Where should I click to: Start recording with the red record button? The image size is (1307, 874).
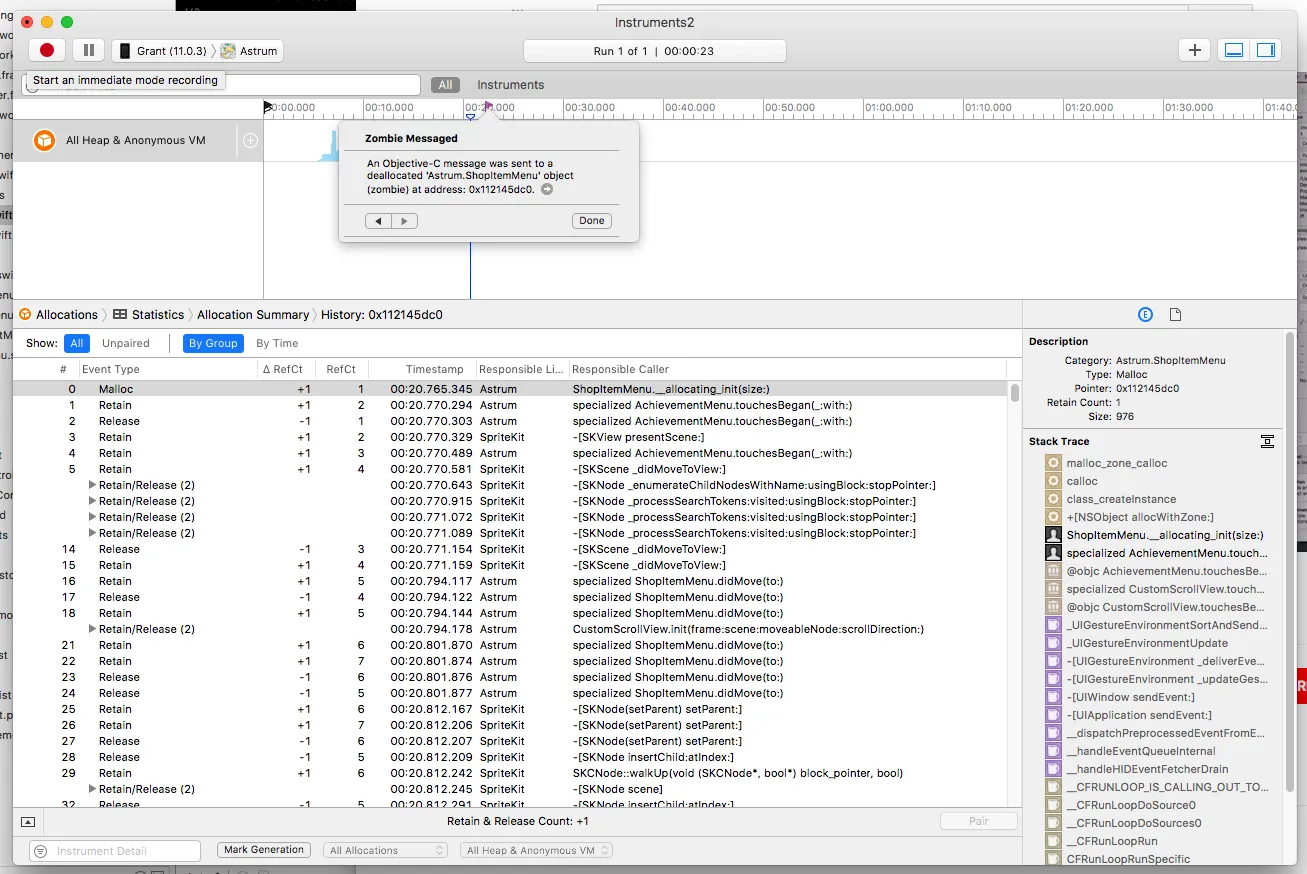click(x=47, y=50)
